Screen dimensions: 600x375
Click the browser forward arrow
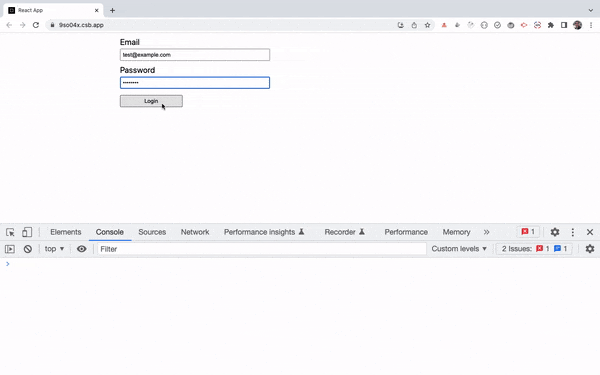click(23, 25)
